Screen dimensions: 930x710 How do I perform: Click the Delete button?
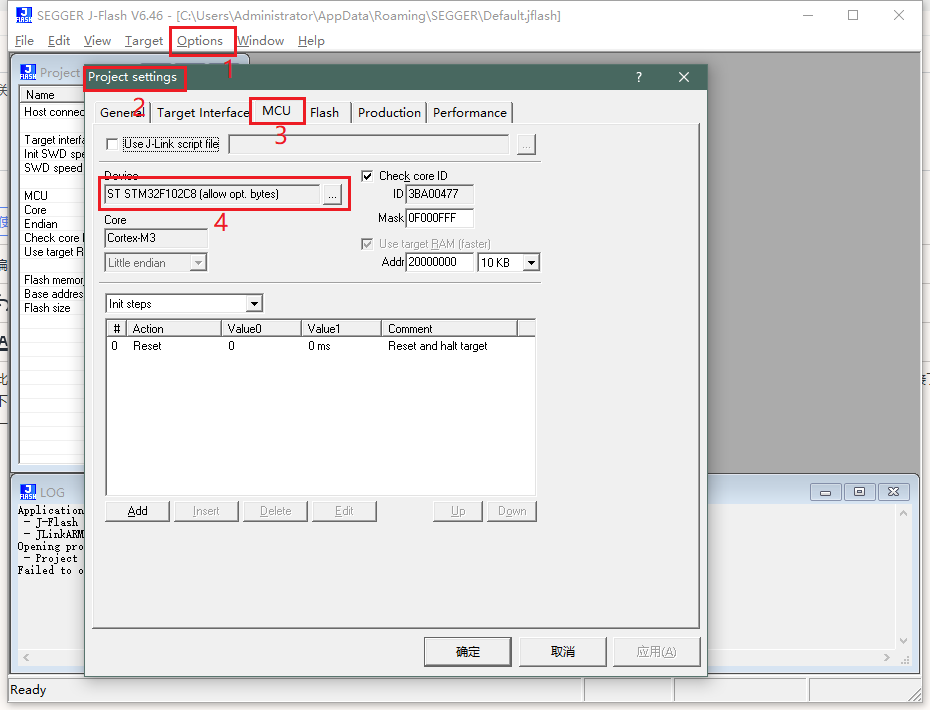coord(276,511)
